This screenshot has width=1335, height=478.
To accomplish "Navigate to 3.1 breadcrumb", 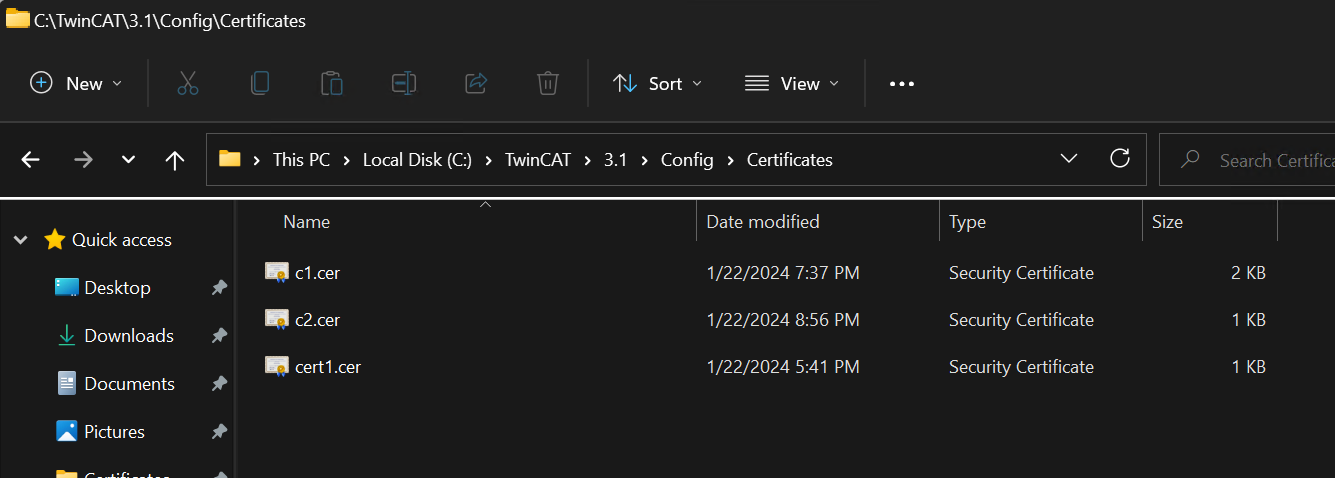I will pos(616,160).
